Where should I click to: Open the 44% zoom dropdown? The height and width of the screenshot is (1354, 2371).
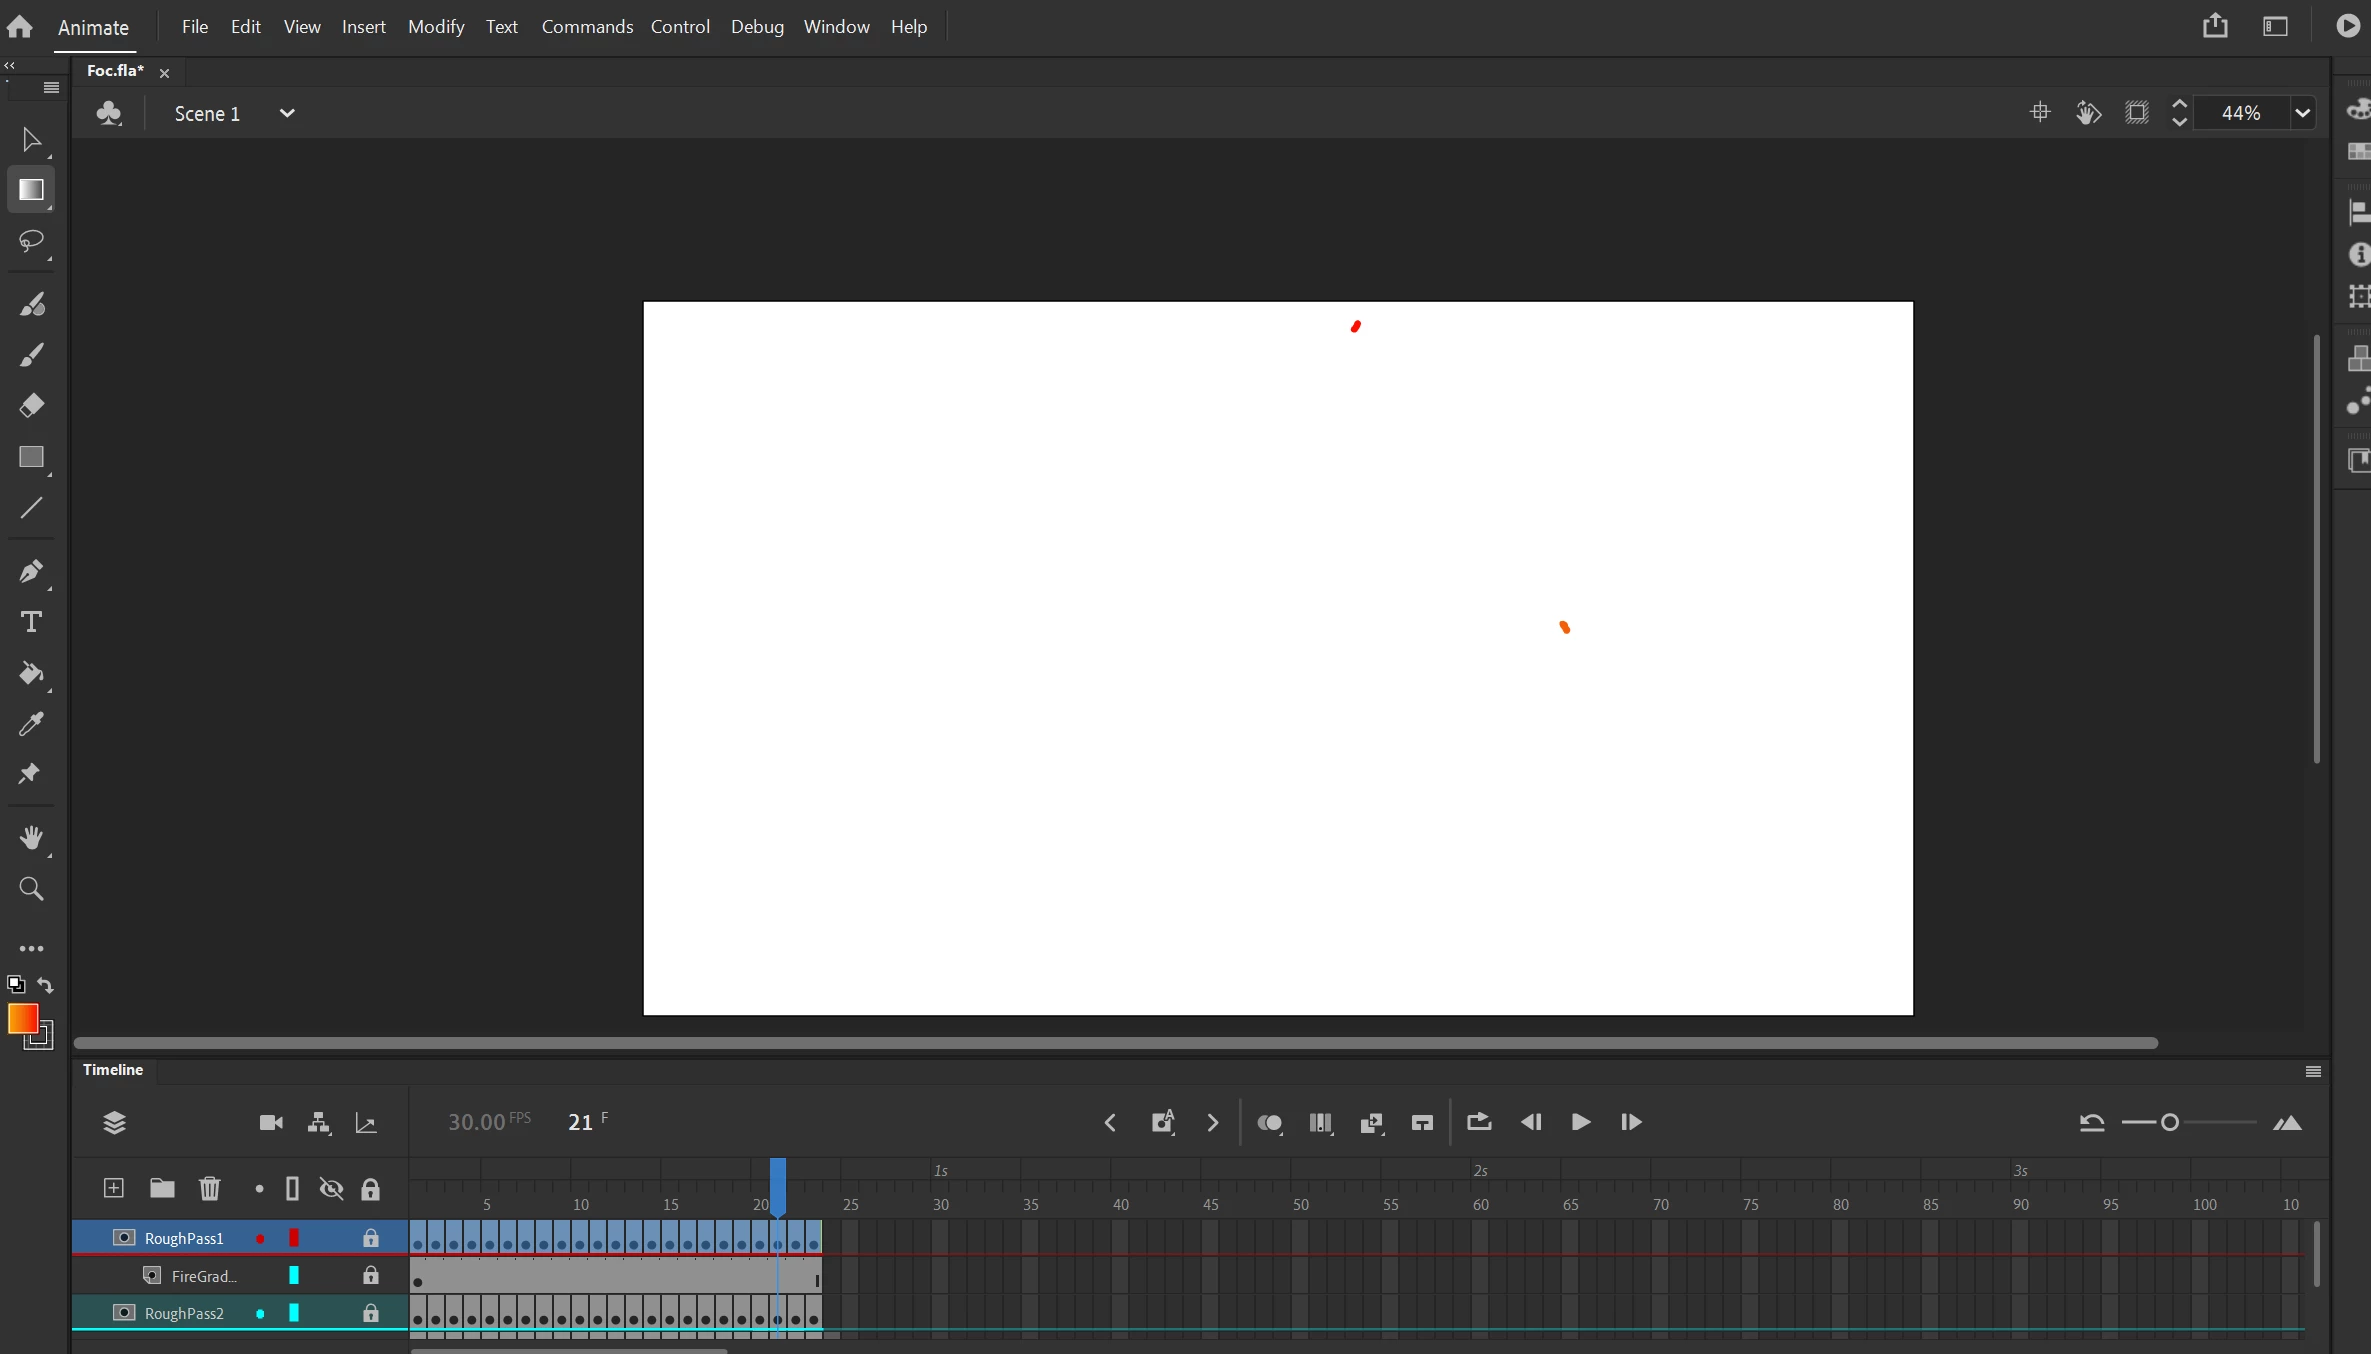pos(2302,113)
